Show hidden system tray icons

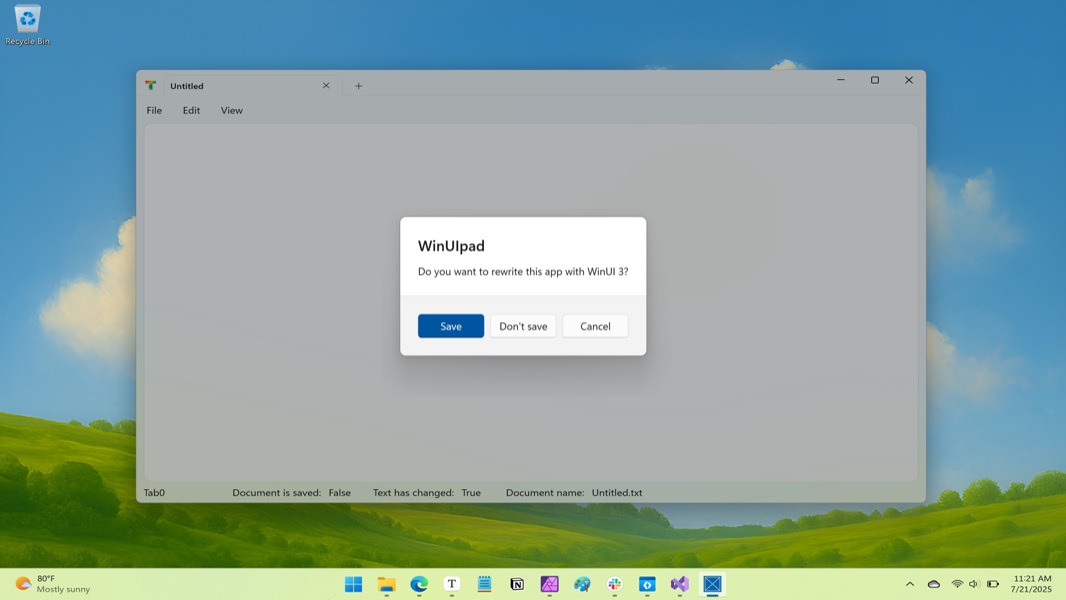tap(910, 584)
